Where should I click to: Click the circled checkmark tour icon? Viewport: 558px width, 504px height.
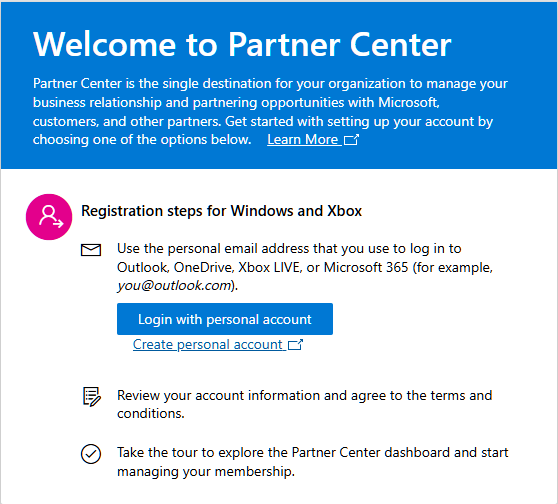pos(91,454)
